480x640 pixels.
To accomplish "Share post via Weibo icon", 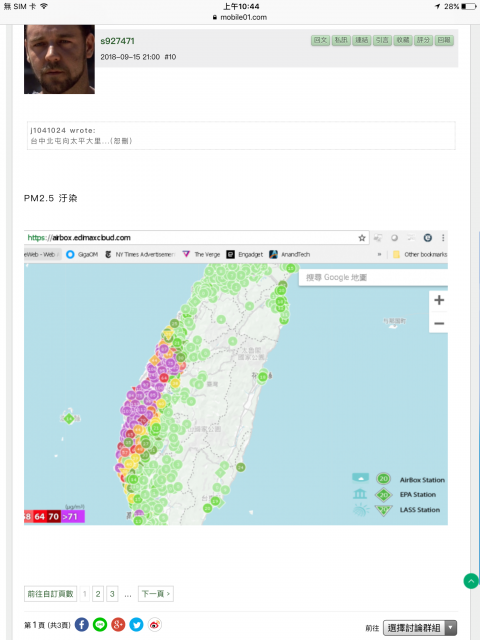I will [155, 624].
